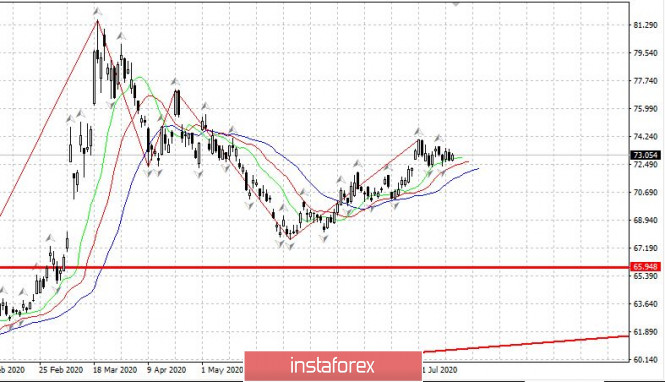Viewport: 665px width, 382px height.
Task: Select the 9 Apr 2020 date label
Action: (x=166, y=370)
